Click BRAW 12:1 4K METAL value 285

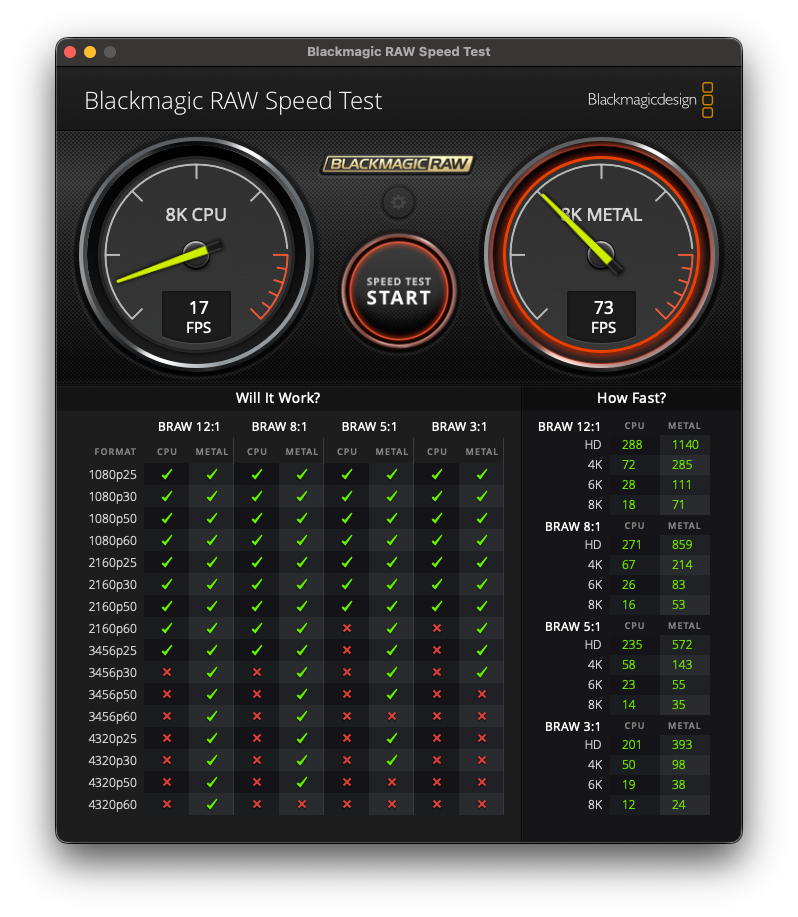(682, 465)
